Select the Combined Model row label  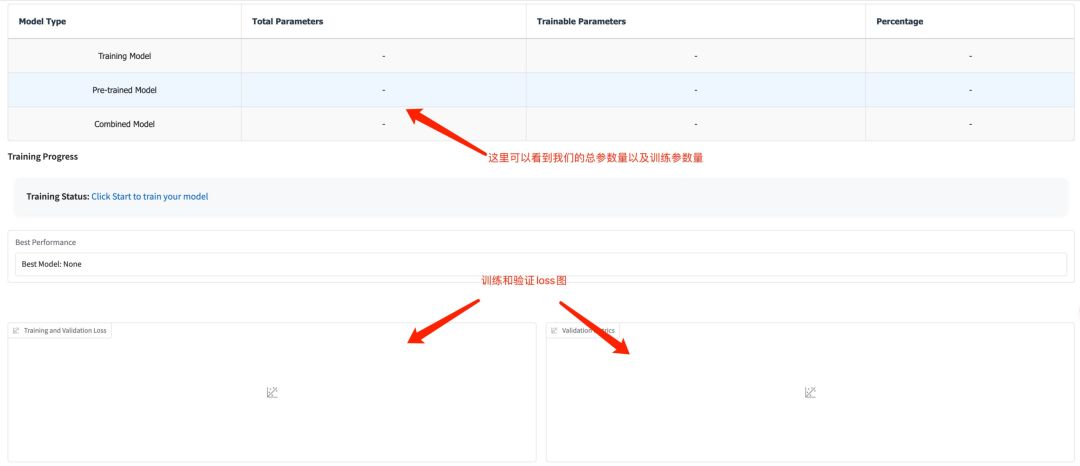coord(124,124)
